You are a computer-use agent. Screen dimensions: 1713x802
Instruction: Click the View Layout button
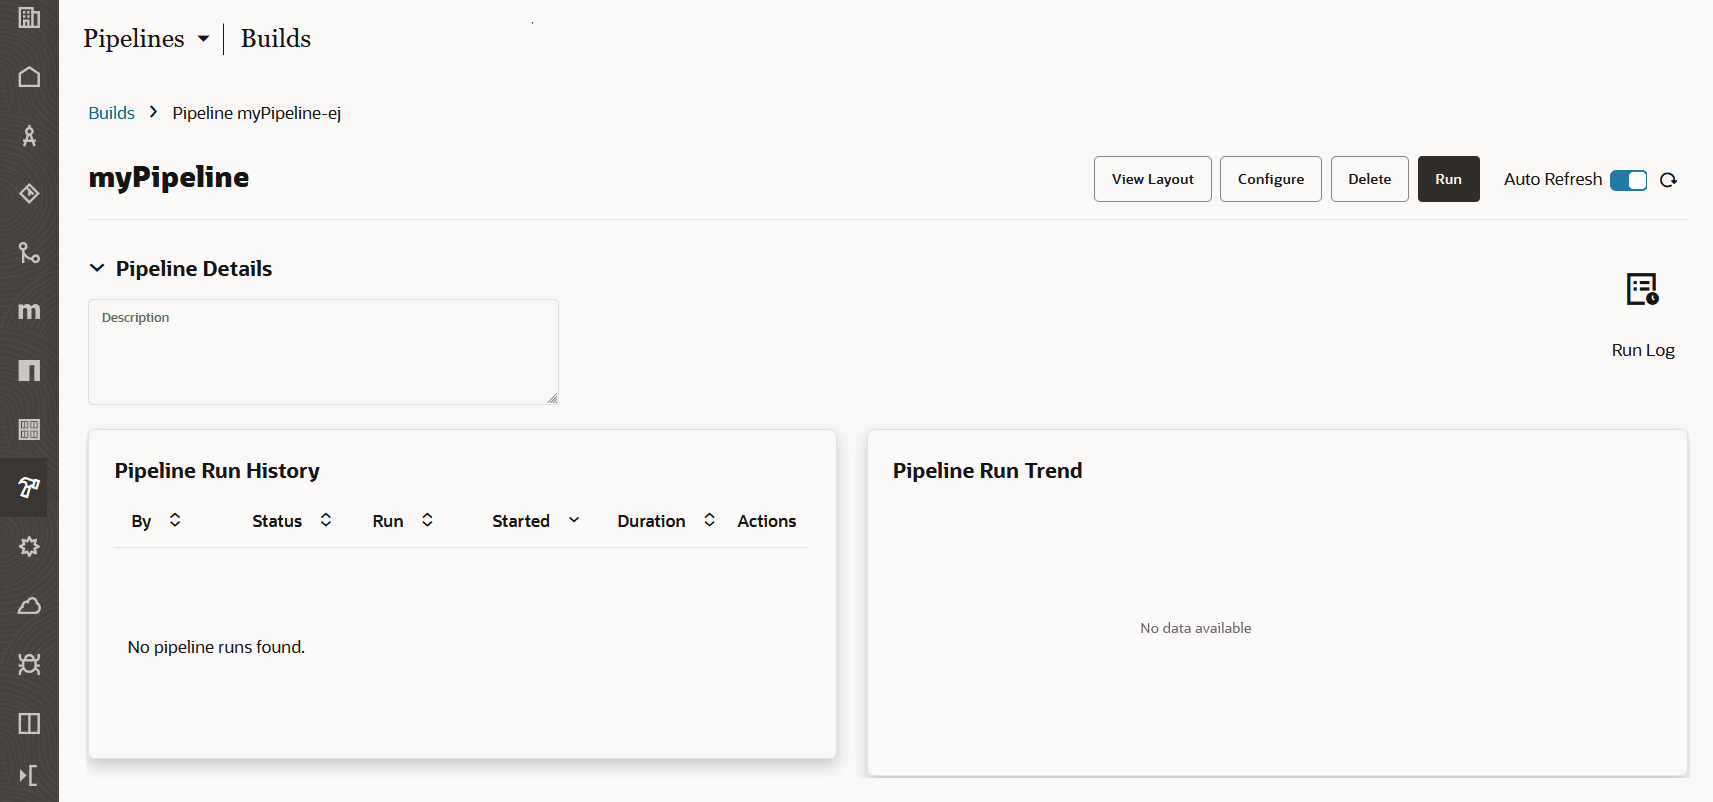click(1152, 179)
